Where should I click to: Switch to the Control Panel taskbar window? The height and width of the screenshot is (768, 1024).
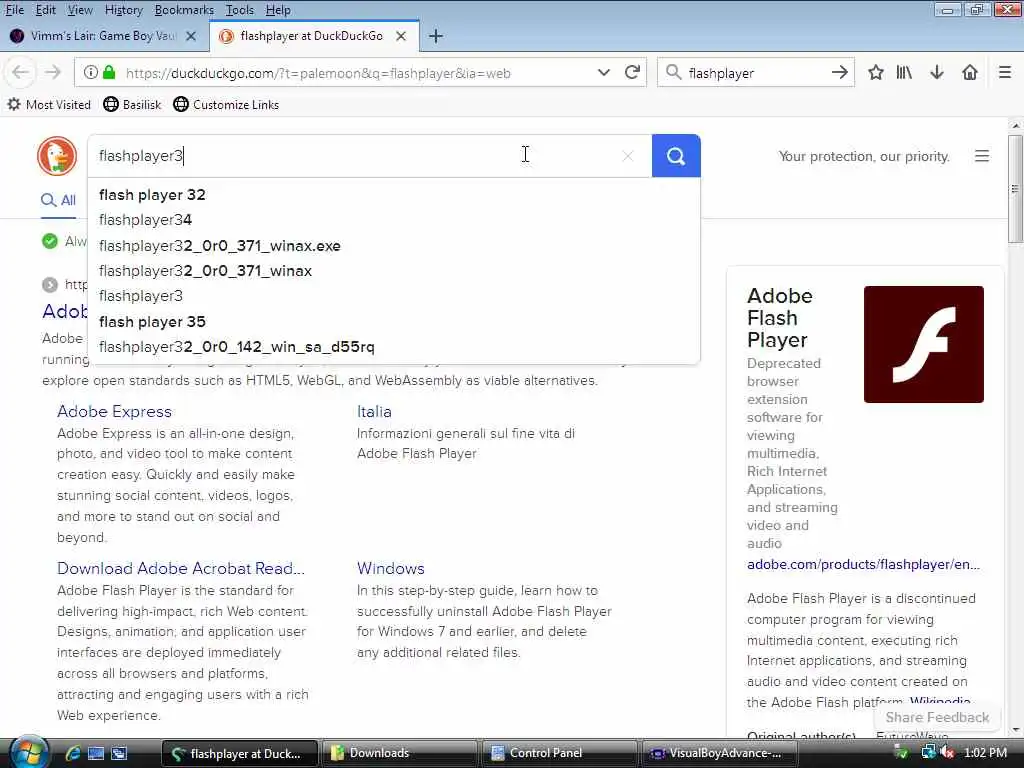[560, 753]
